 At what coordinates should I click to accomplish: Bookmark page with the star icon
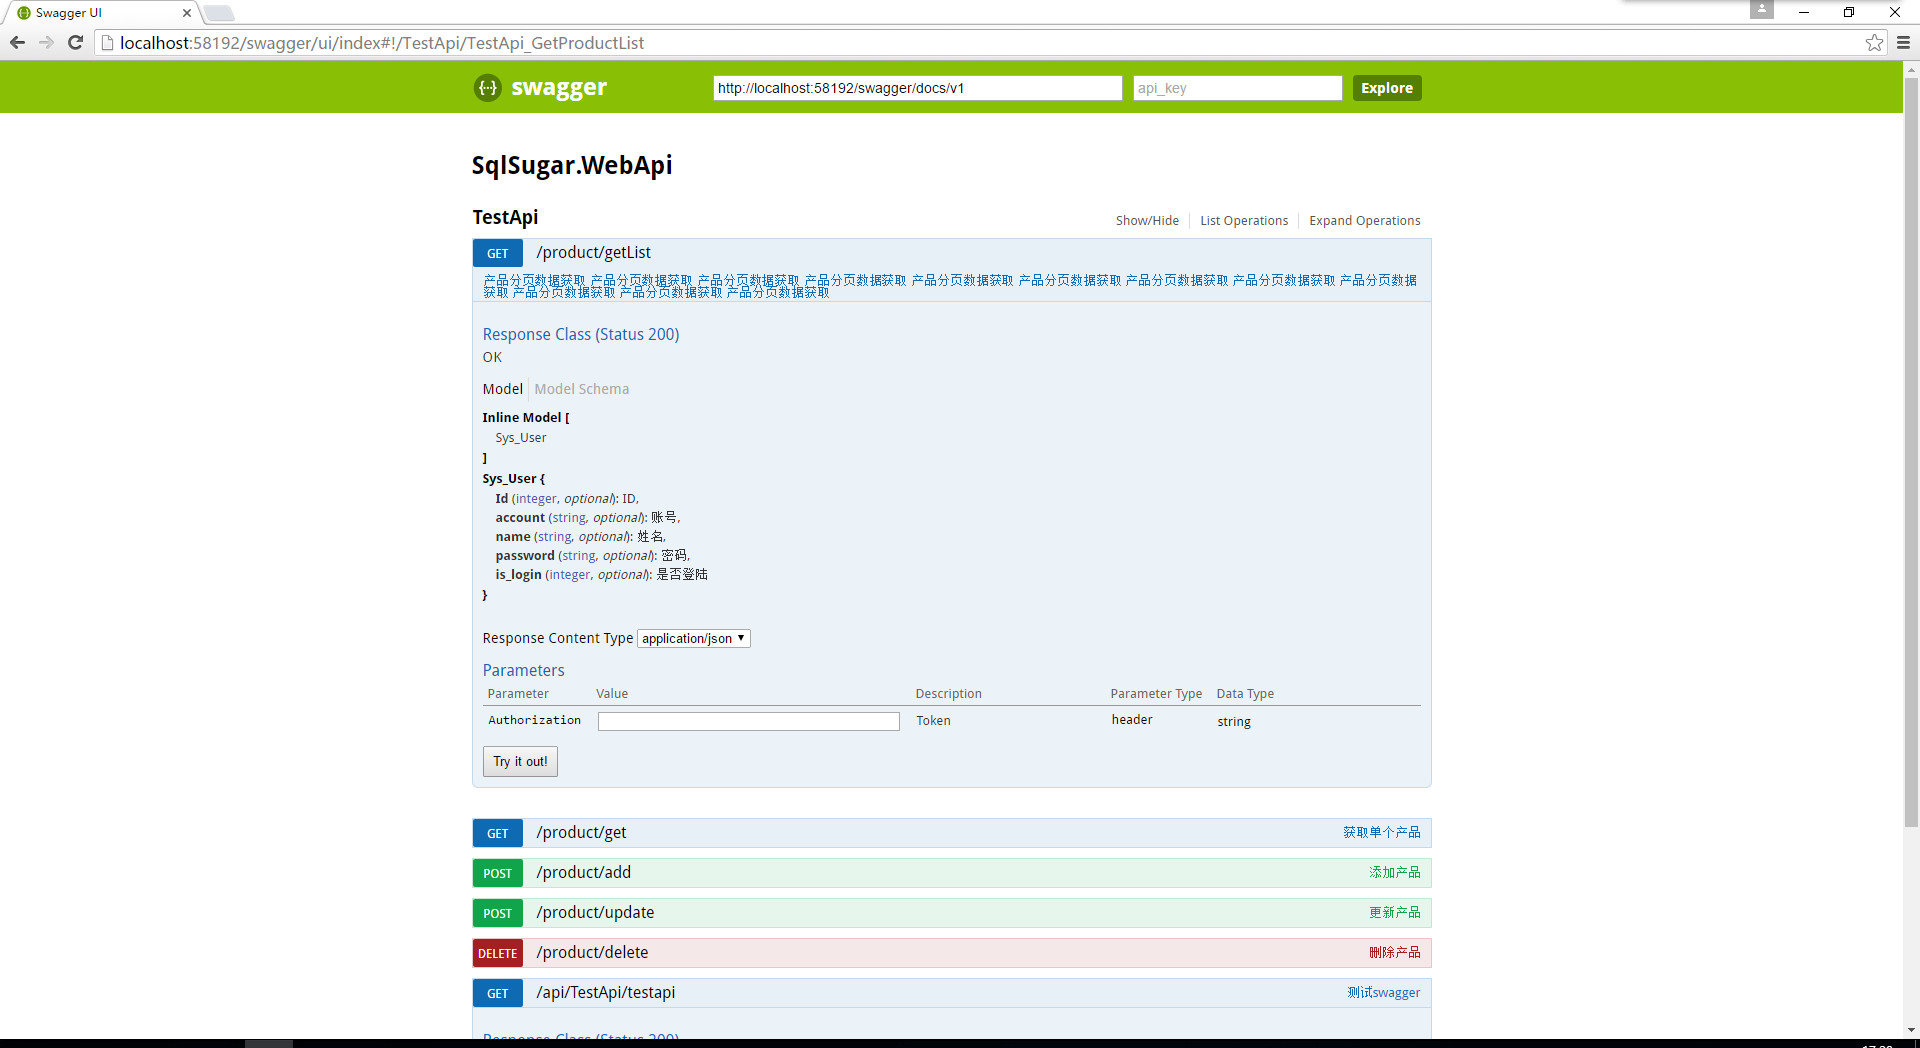tap(1874, 42)
